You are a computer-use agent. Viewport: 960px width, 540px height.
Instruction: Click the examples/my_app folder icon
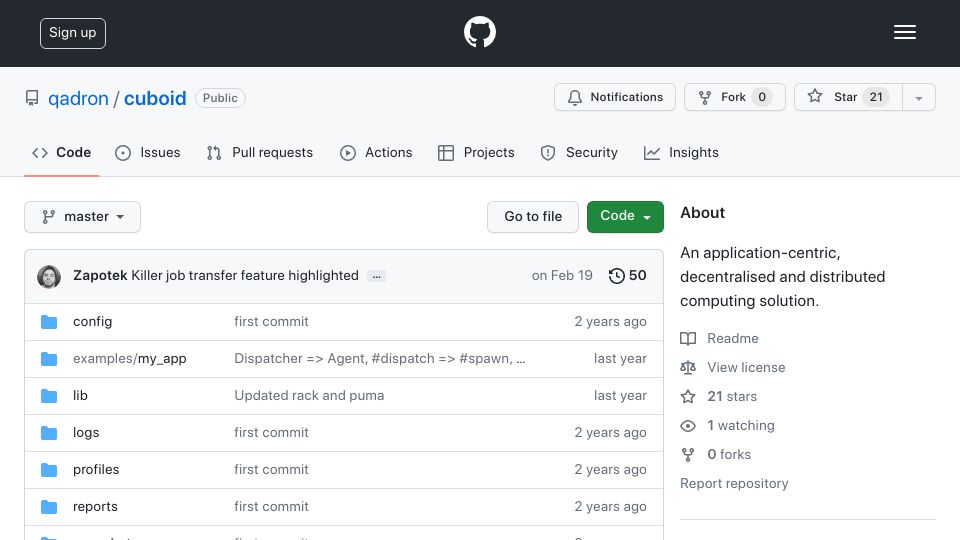click(x=49, y=359)
